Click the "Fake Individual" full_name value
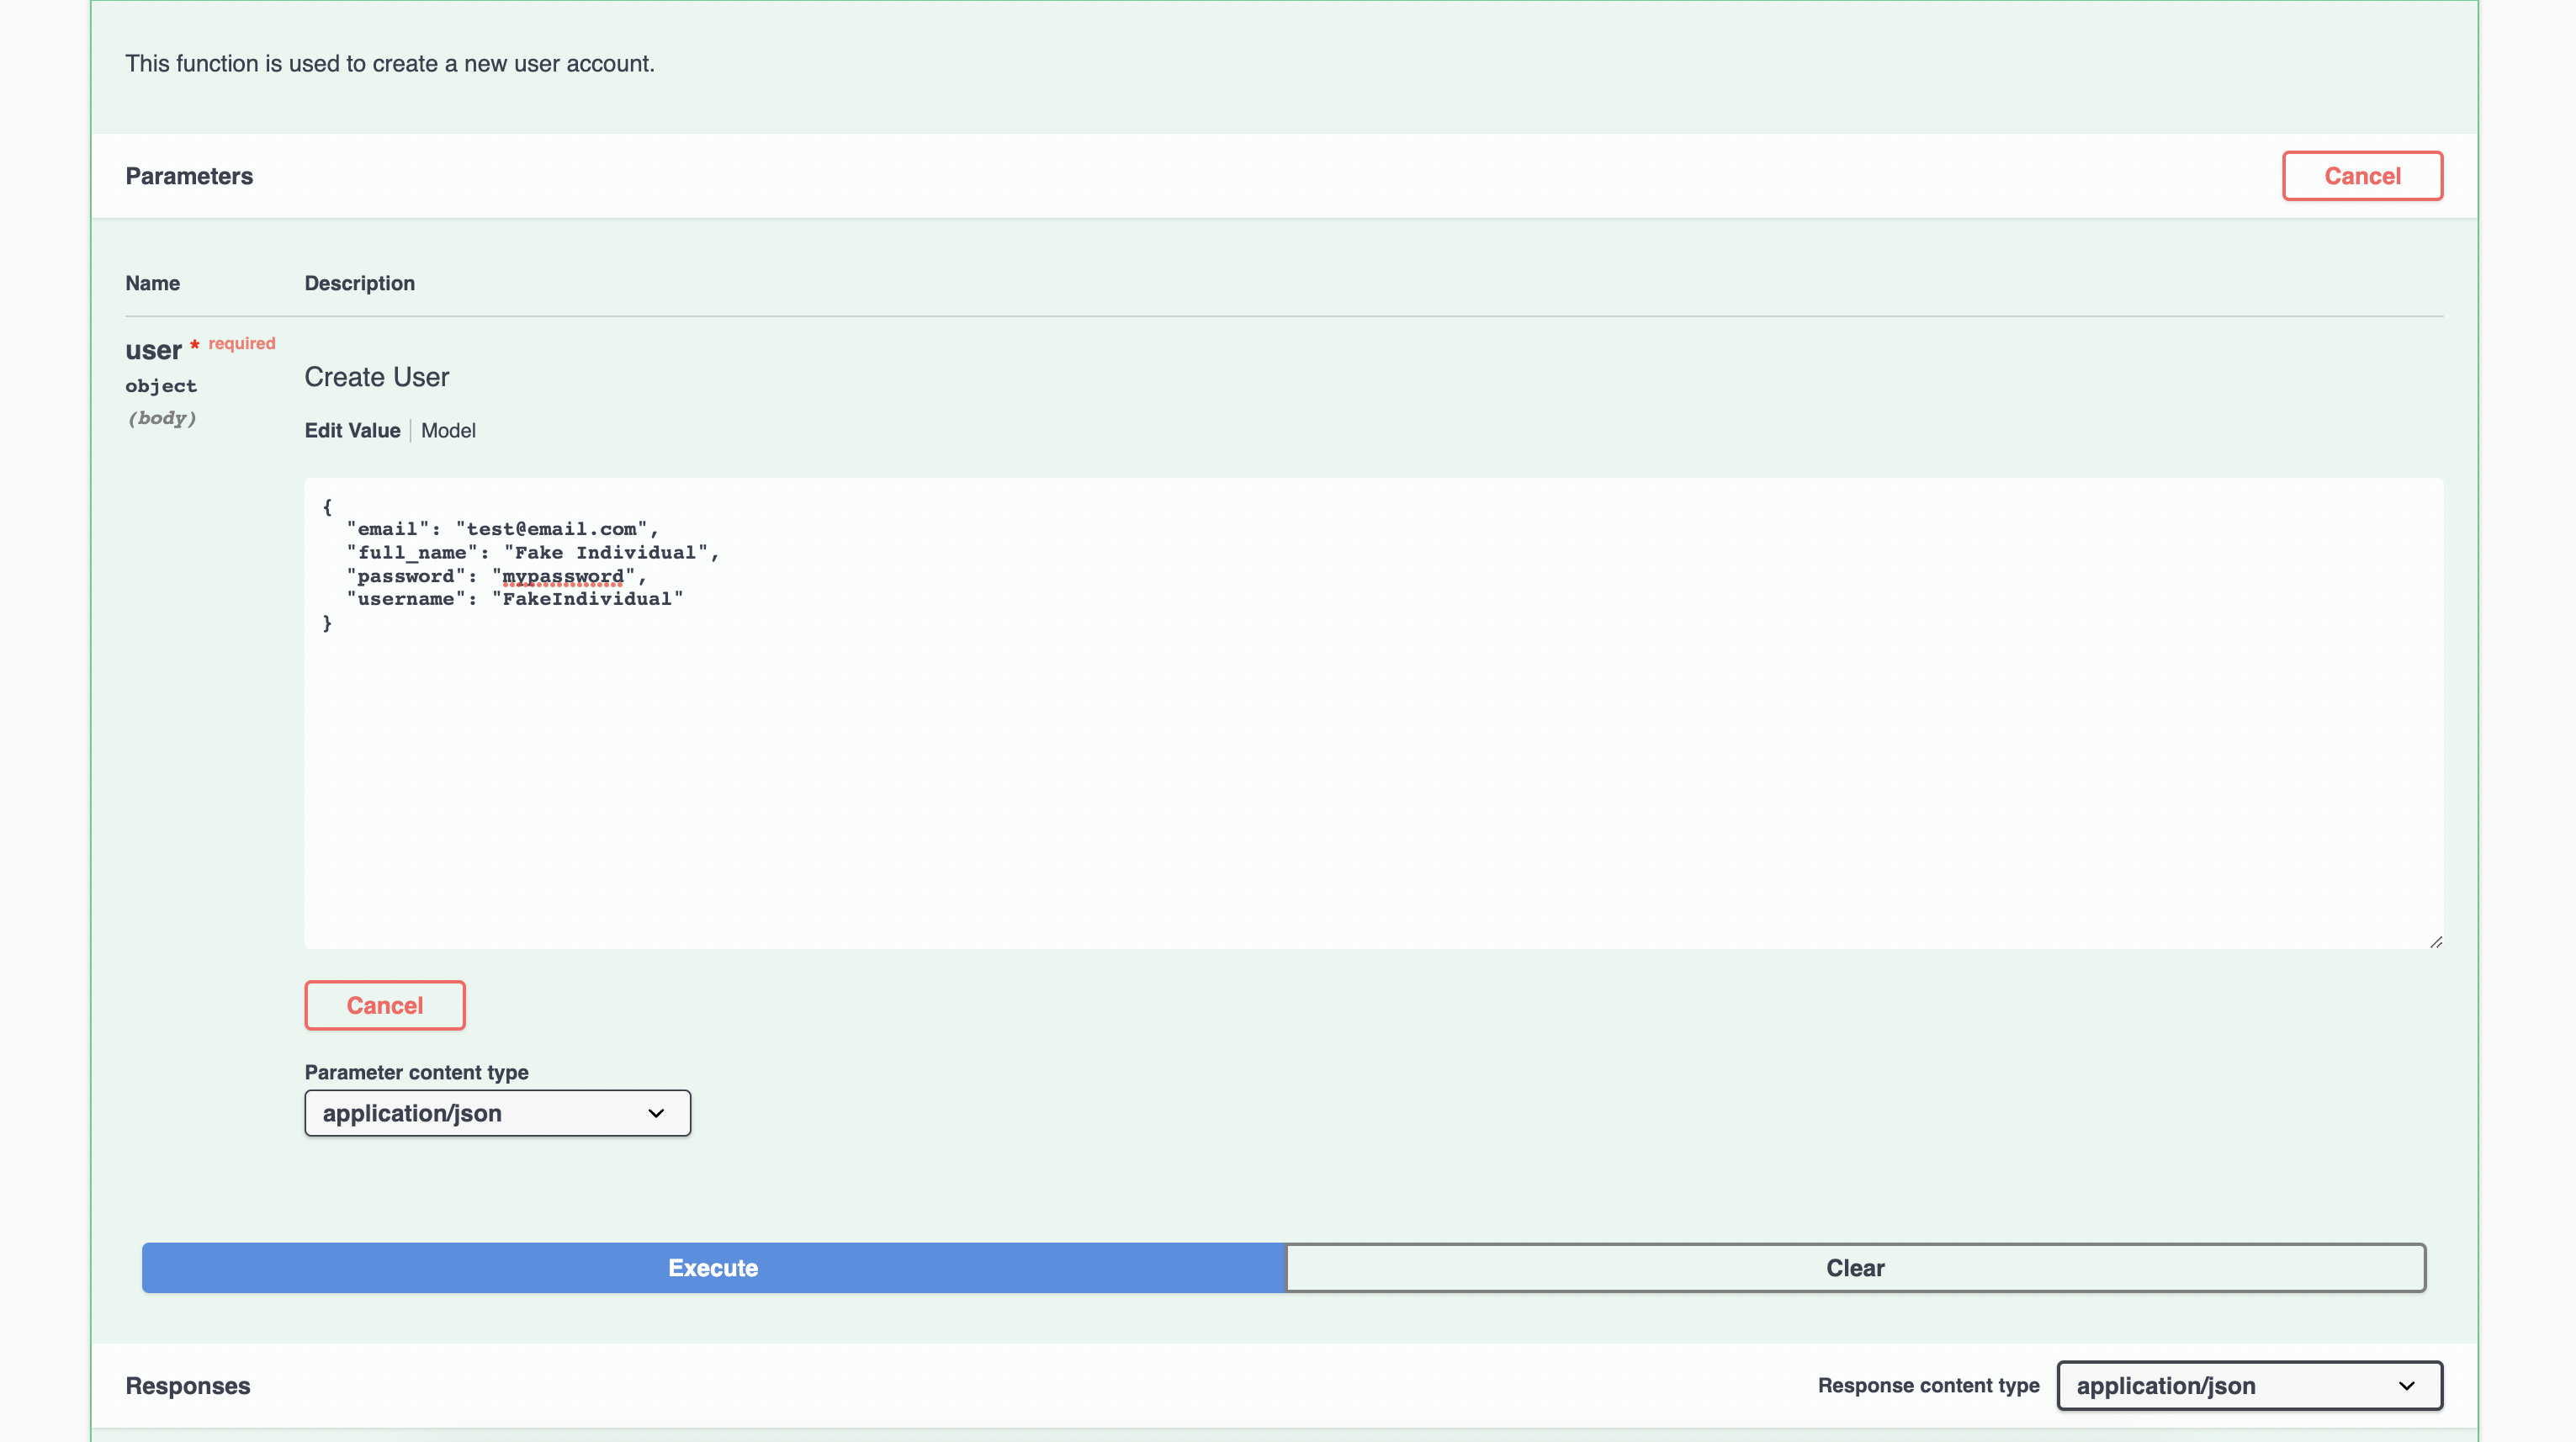The height and width of the screenshot is (1442, 2576). 606,553
